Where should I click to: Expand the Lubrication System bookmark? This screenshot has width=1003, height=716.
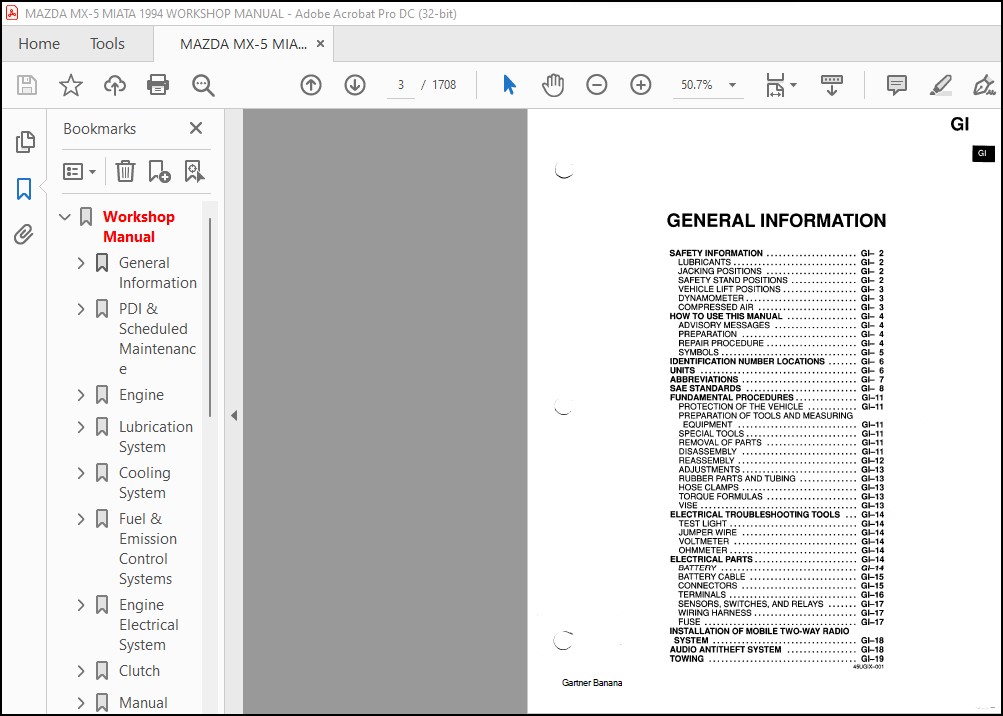coord(81,427)
